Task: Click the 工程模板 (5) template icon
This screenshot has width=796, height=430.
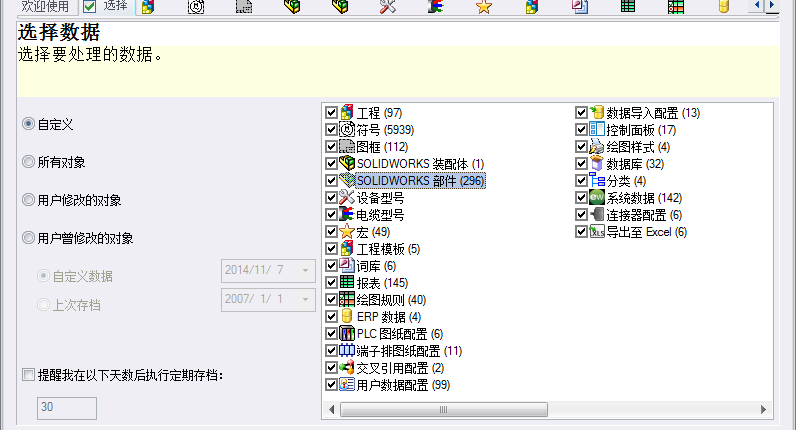Action: click(x=347, y=248)
